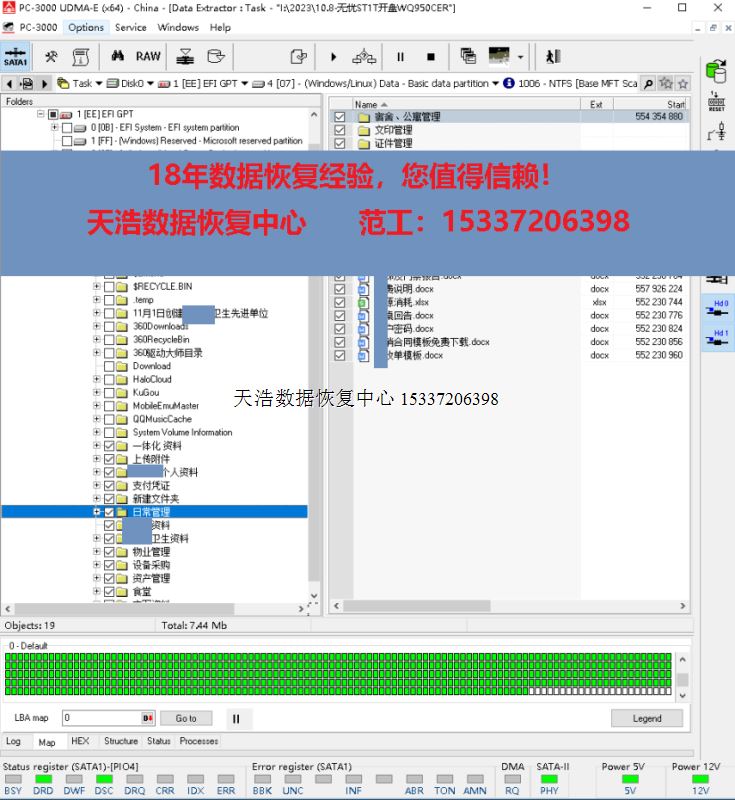Expand the $RECYCLE.BIN folder node
This screenshot has width=735, height=800.
click(x=97, y=287)
